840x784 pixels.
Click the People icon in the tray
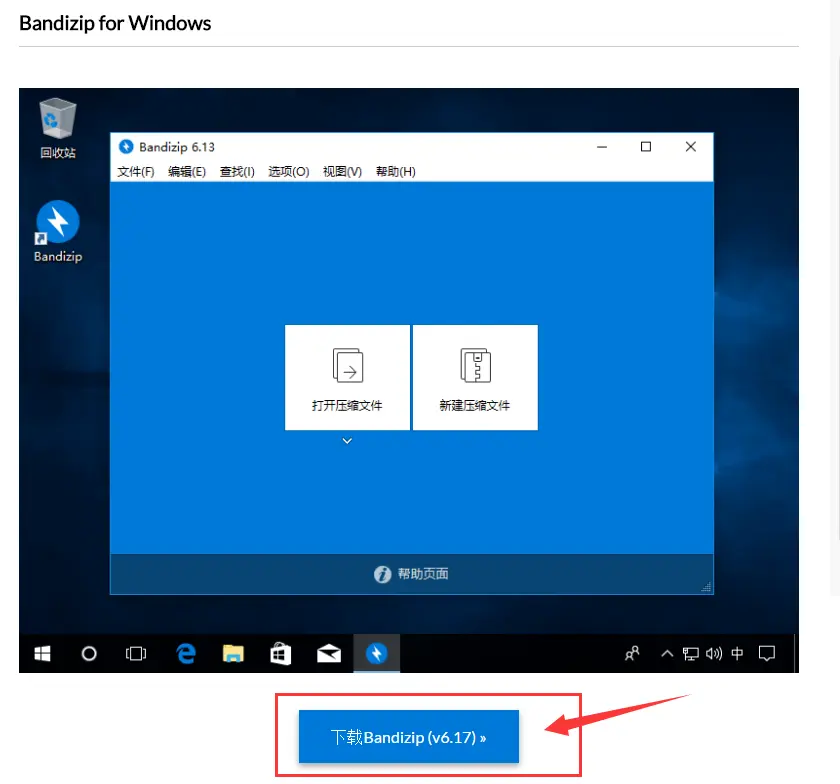coord(632,654)
